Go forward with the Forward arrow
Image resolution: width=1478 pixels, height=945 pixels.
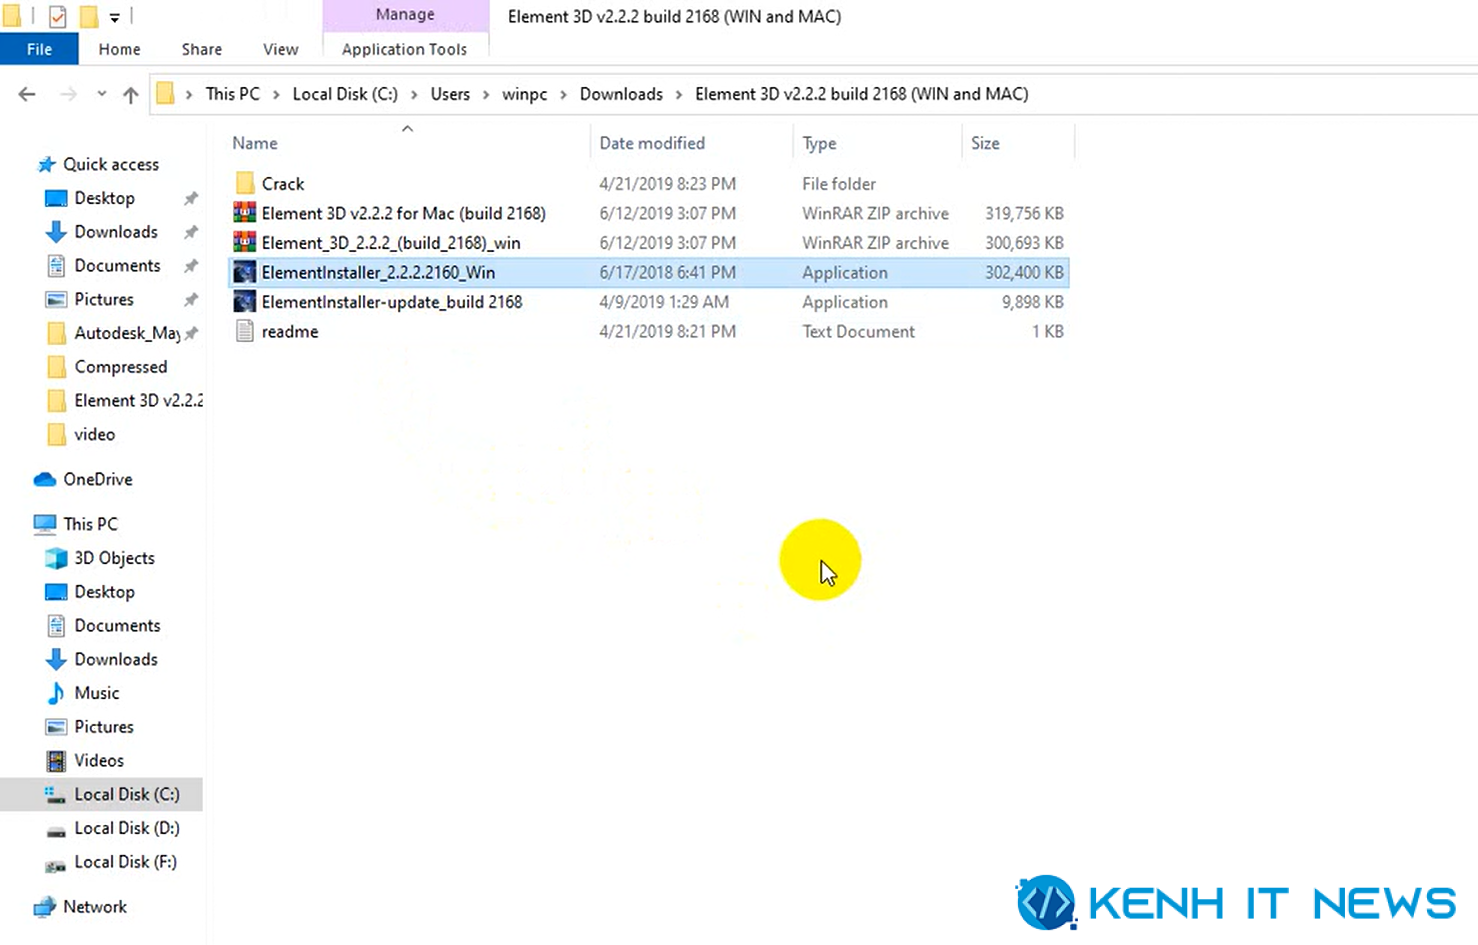coord(68,94)
